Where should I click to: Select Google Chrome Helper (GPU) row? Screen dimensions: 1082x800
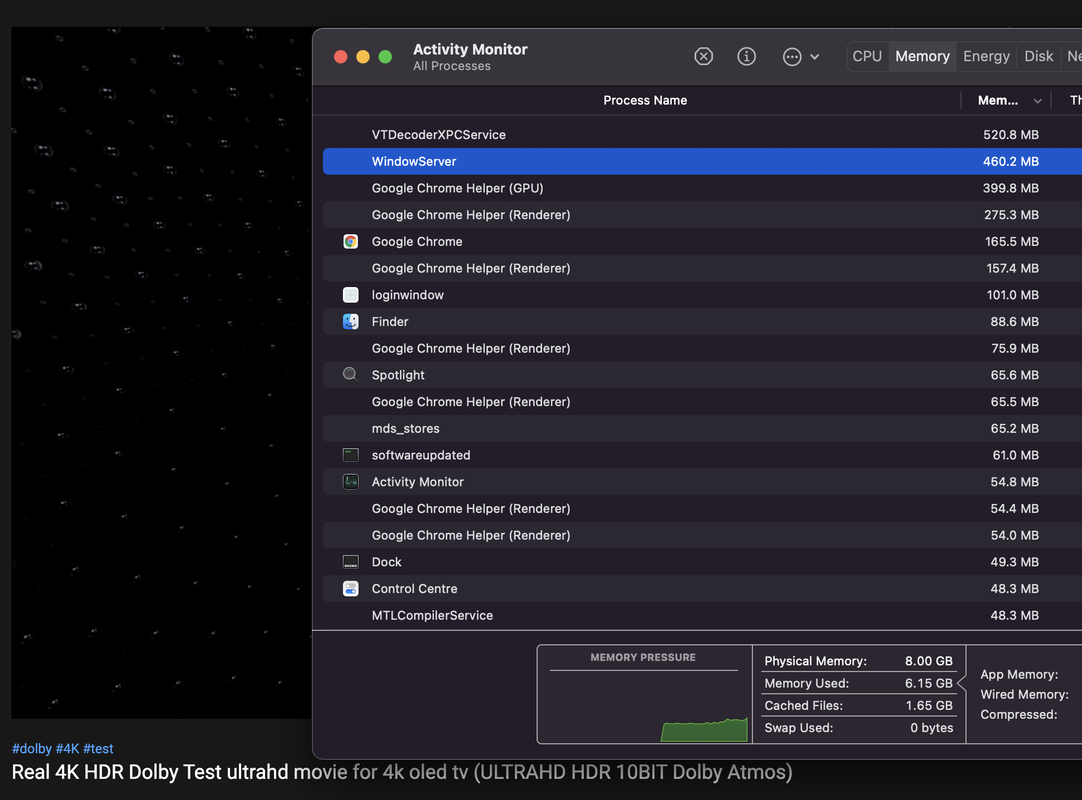click(702, 188)
